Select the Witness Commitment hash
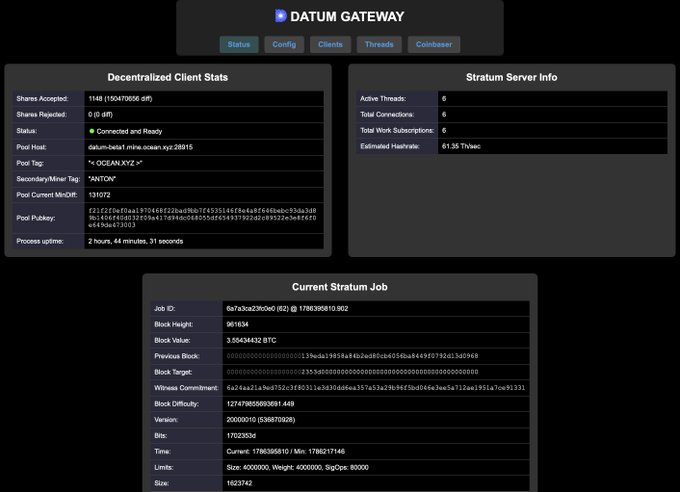This screenshot has width=680, height=492. 376,388
